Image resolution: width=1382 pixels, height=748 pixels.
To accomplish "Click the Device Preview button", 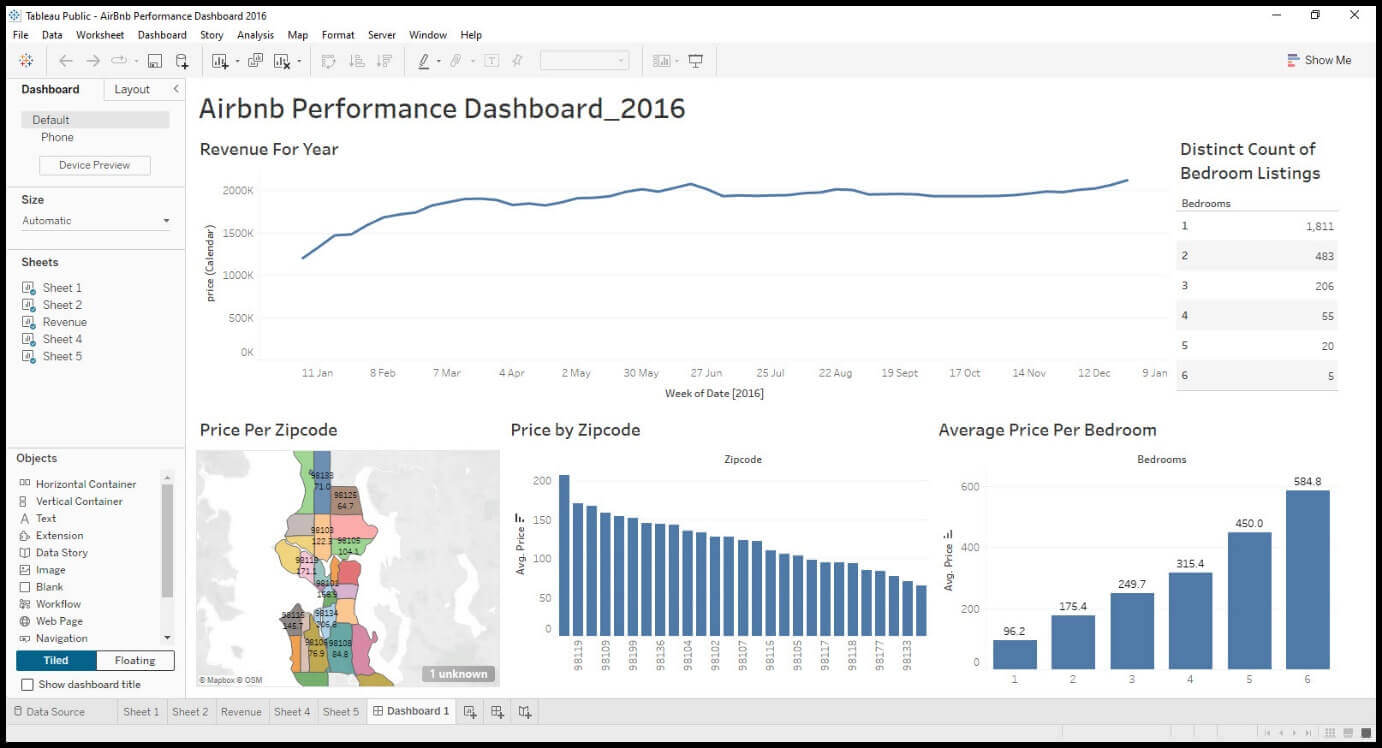I will (x=93, y=164).
